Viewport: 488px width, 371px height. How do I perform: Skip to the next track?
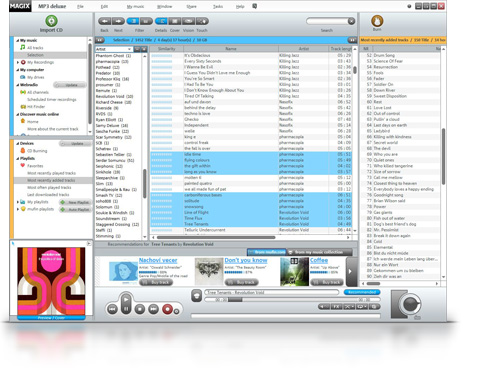(x=153, y=309)
